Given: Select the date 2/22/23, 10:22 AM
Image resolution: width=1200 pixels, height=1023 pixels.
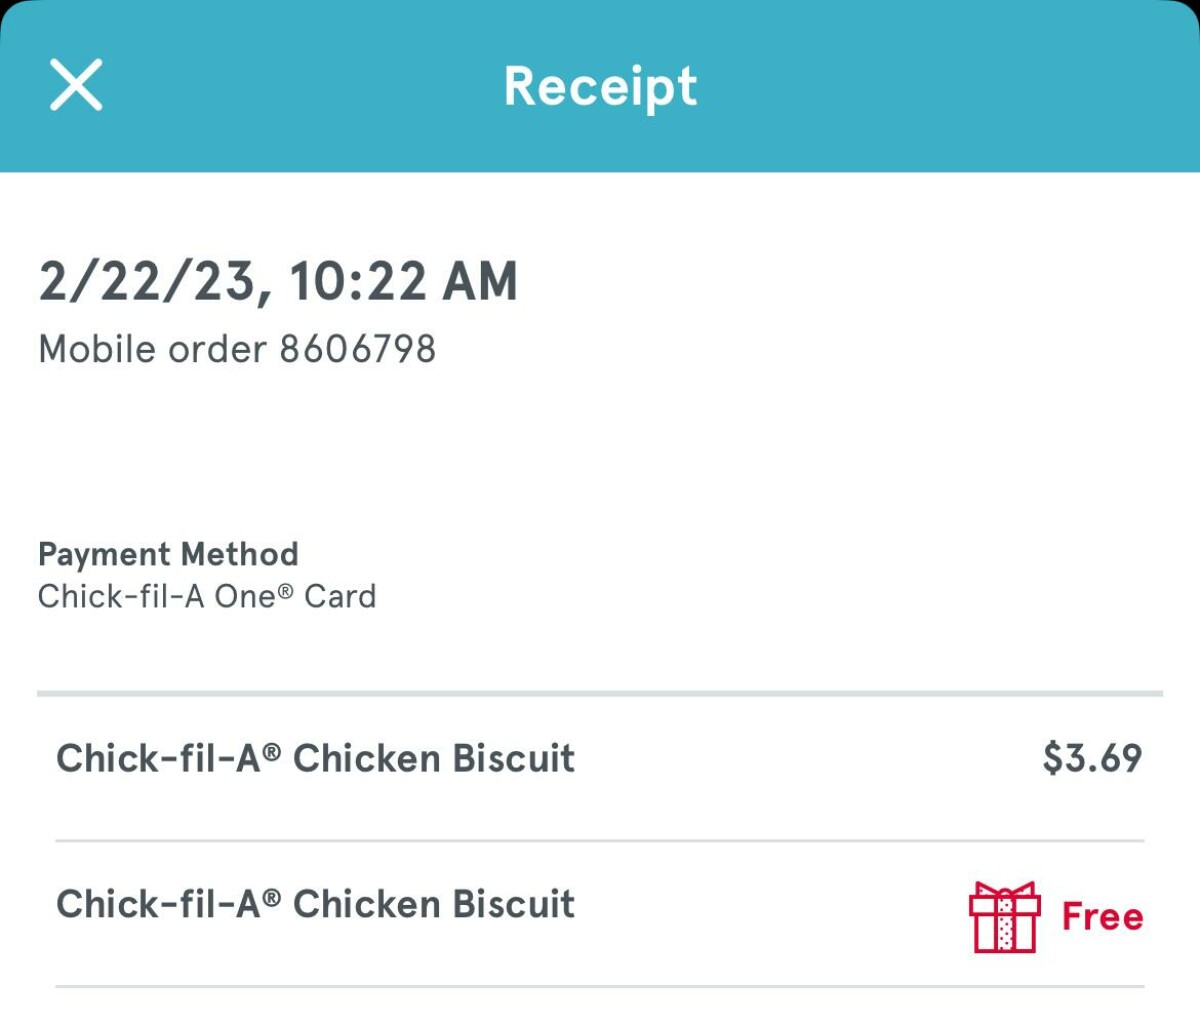Looking at the screenshot, I should click(x=278, y=281).
